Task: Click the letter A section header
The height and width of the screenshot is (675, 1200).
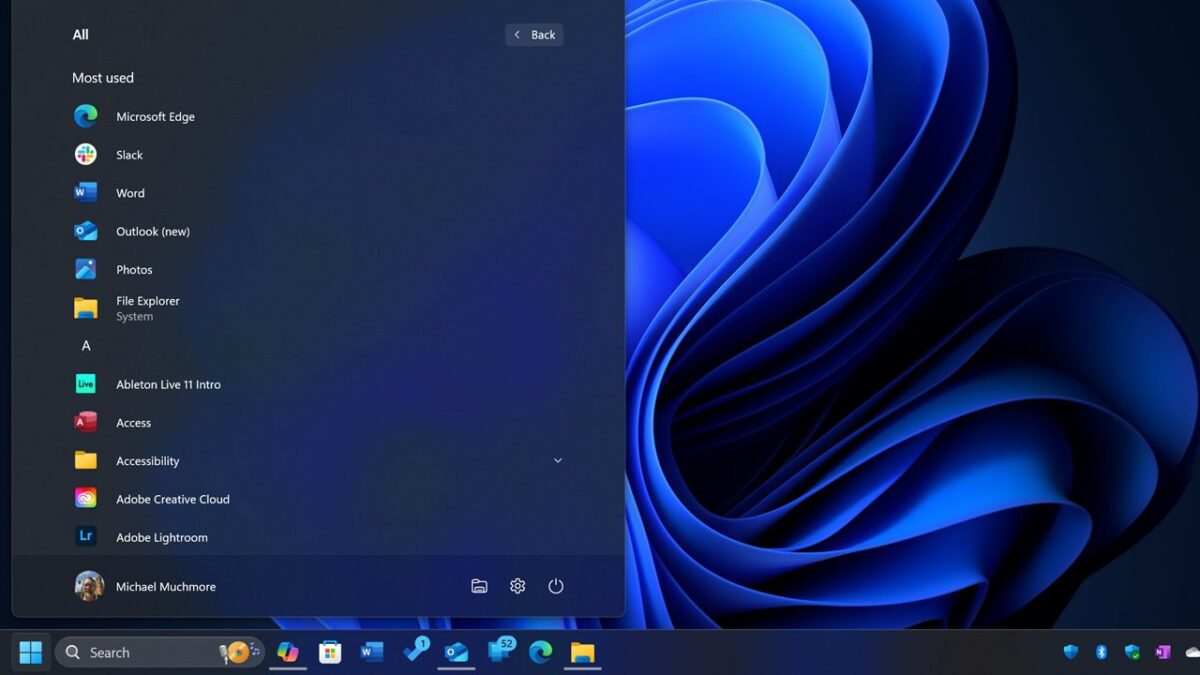Action: click(x=86, y=346)
